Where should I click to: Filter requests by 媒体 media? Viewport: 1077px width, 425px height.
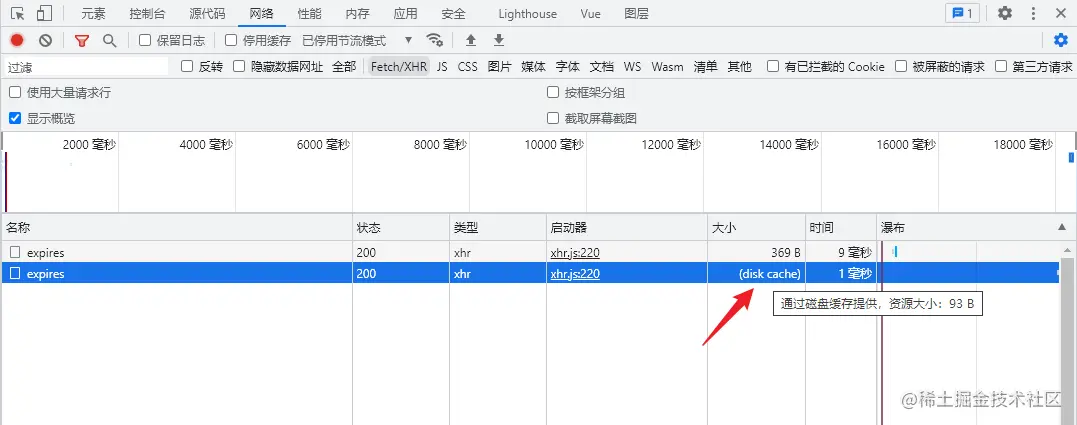pos(533,67)
